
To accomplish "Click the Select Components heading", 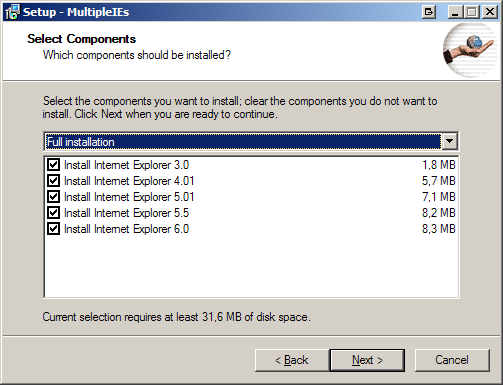I will pos(82,39).
